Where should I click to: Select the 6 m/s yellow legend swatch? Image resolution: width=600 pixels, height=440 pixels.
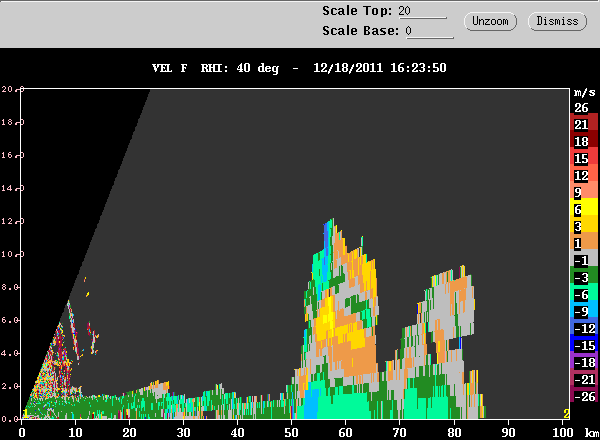pos(584,209)
